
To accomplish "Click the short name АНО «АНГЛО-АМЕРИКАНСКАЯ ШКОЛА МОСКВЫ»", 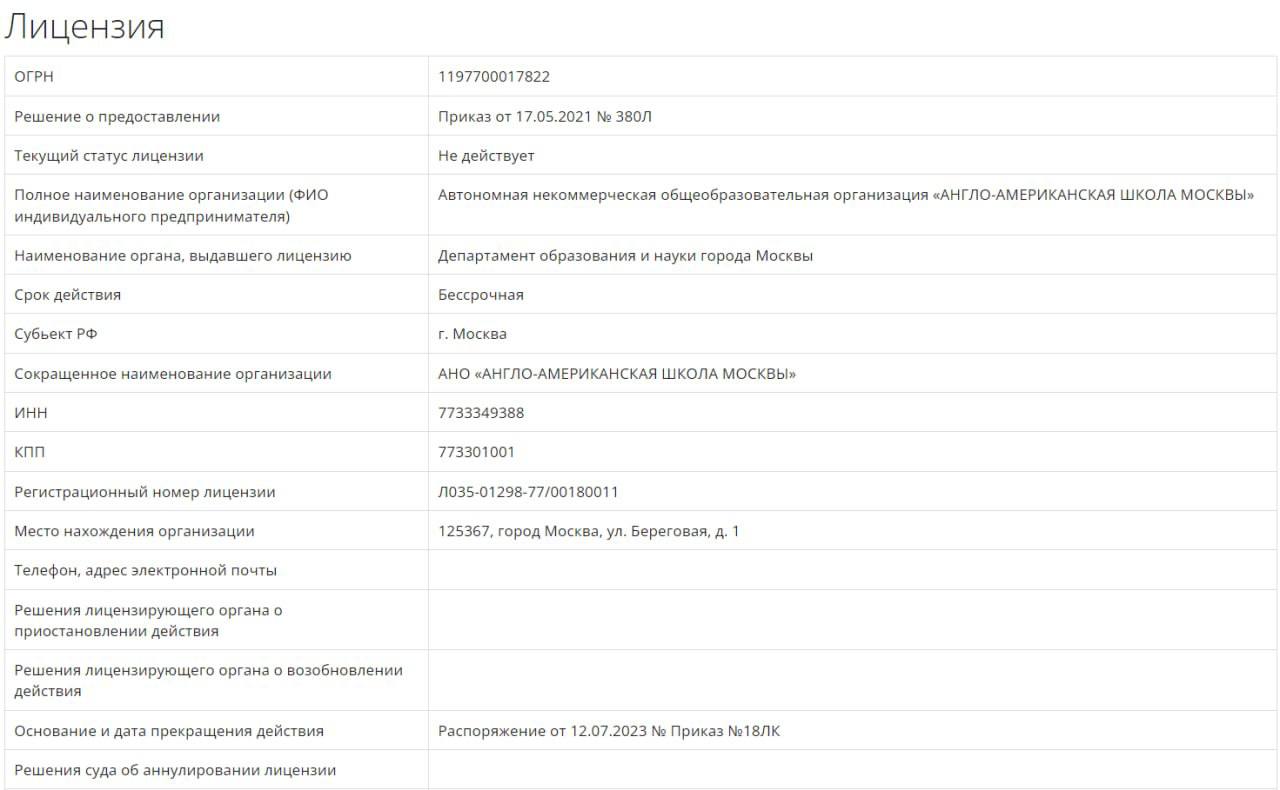I will click(617, 374).
